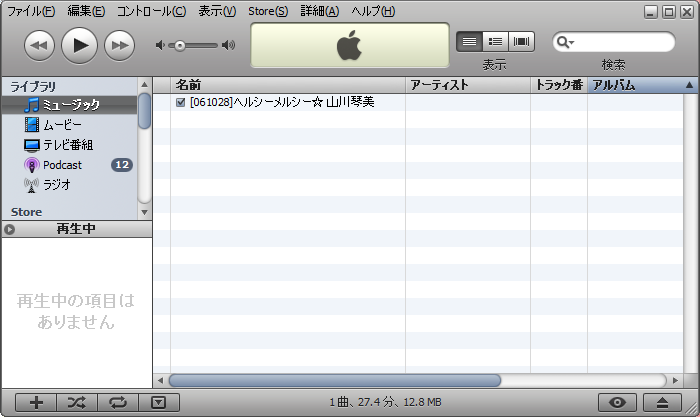Sort by the トラック番 column header
Screen dimensions: 700x417
[559, 85]
